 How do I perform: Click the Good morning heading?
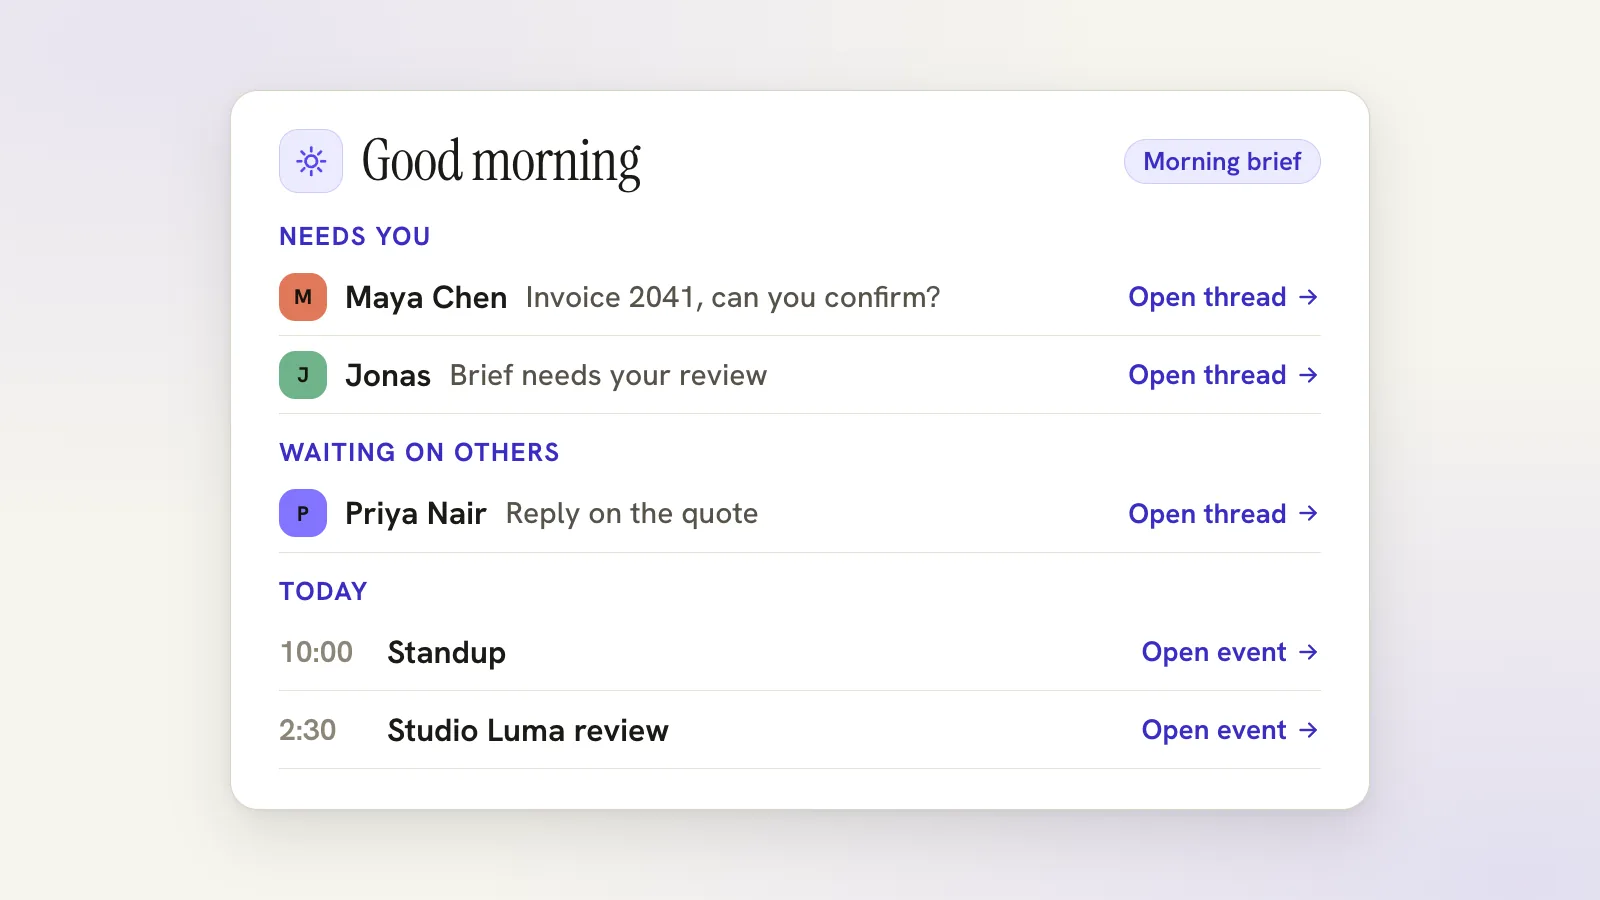click(501, 162)
